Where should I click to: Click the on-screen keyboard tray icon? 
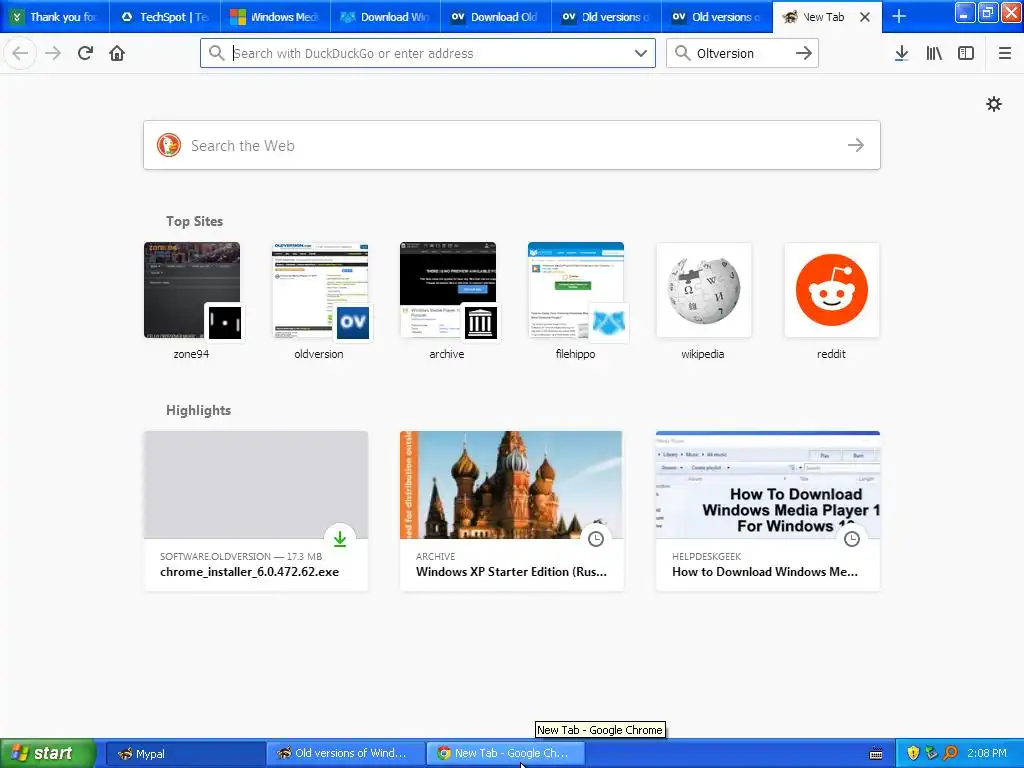point(876,754)
